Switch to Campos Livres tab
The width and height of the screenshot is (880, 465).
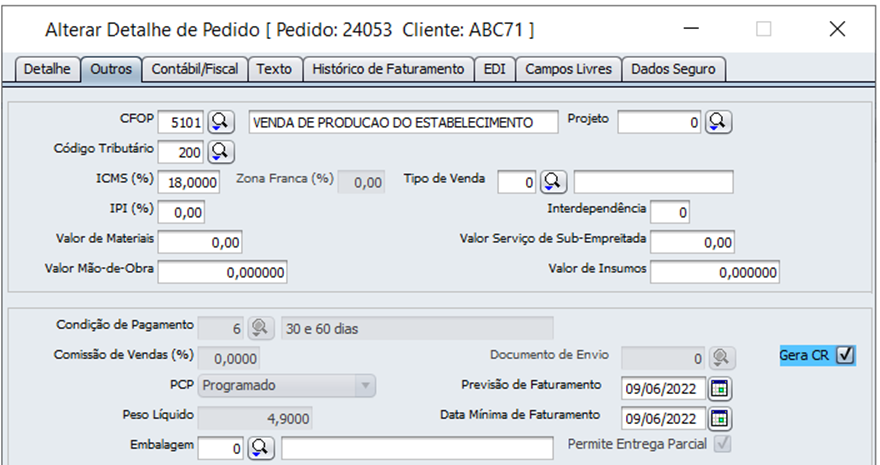tap(569, 69)
